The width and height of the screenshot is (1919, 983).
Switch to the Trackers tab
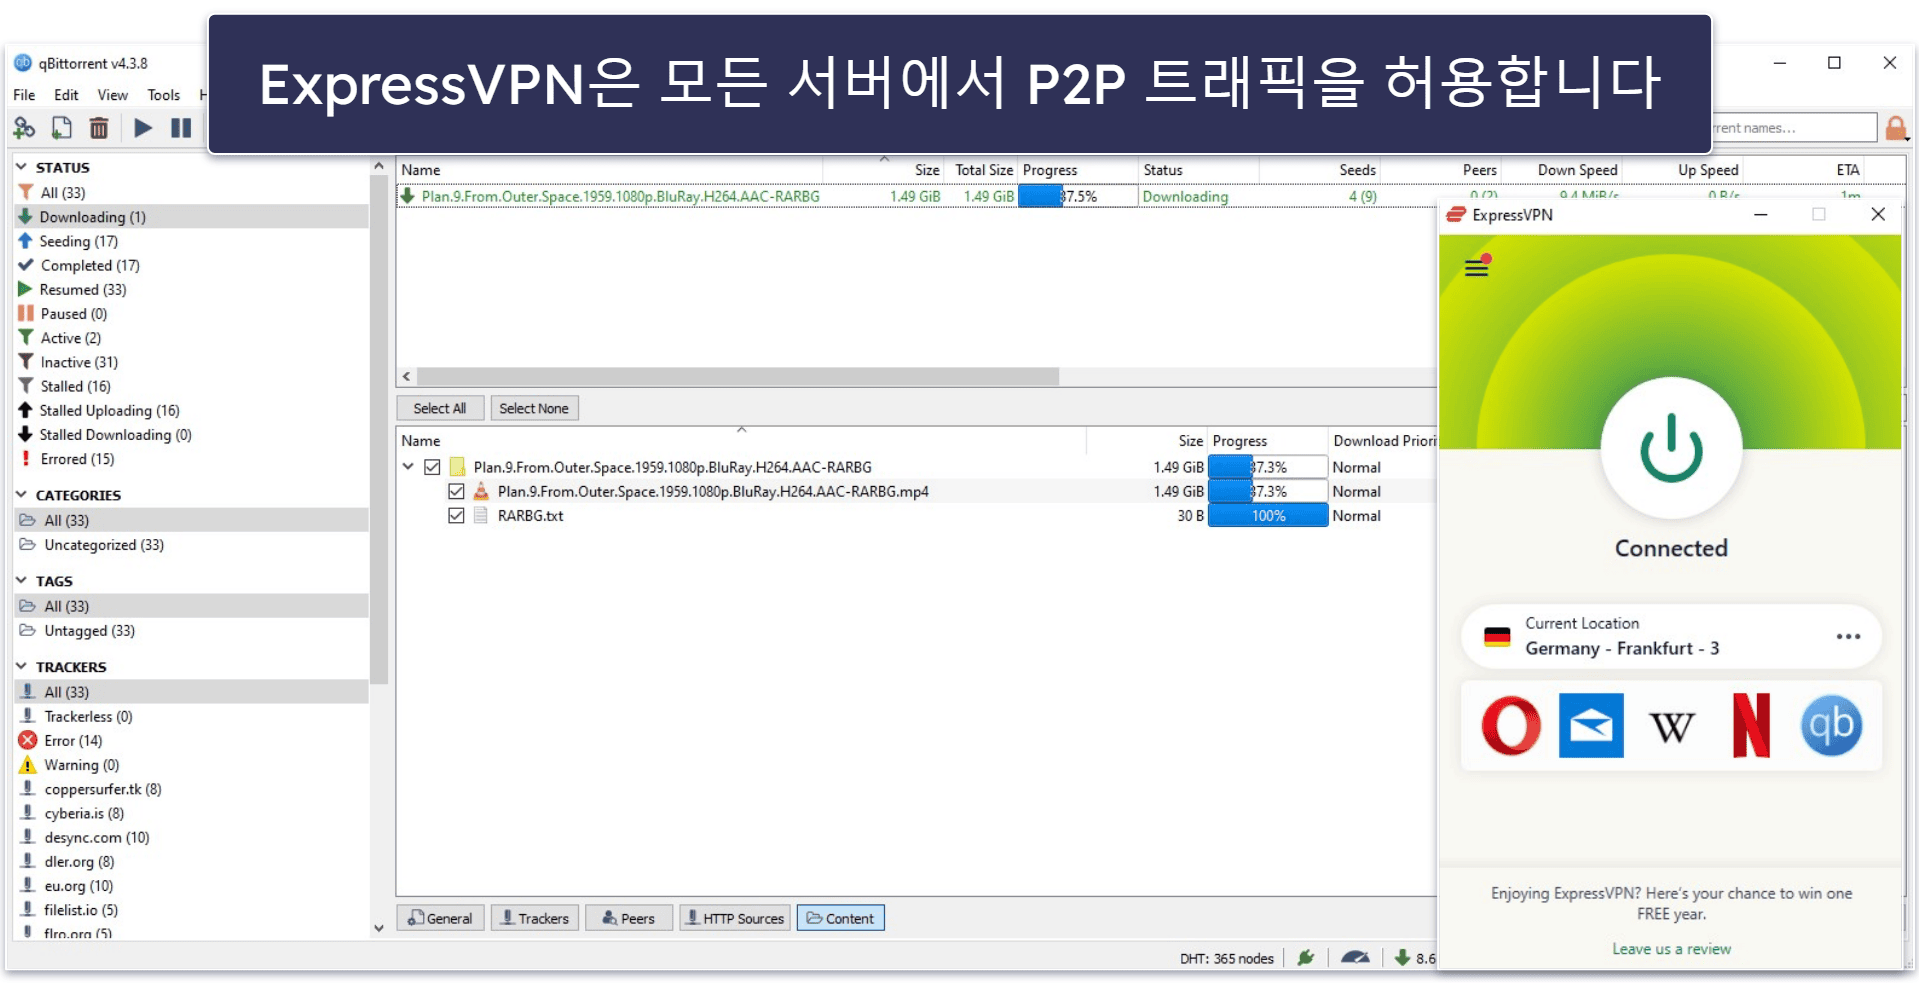534,918
